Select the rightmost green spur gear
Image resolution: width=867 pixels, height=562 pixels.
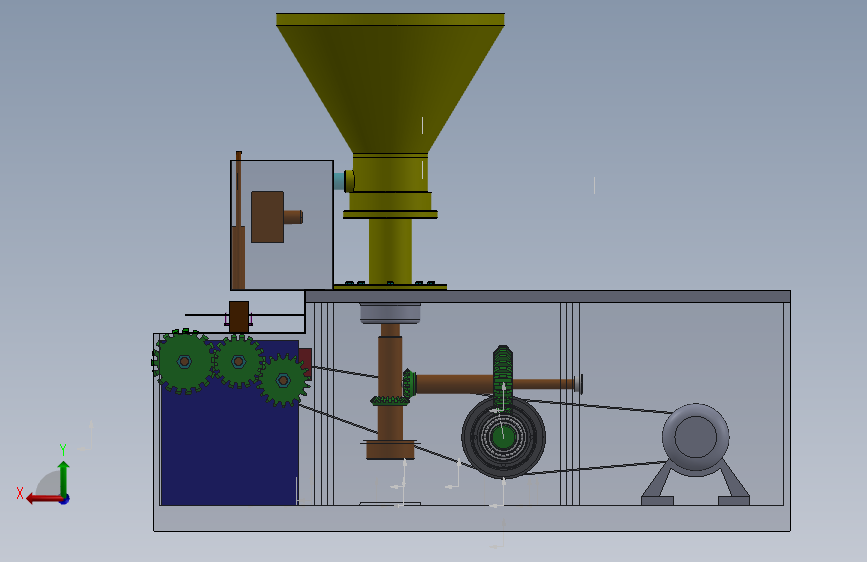coord(284,380)
